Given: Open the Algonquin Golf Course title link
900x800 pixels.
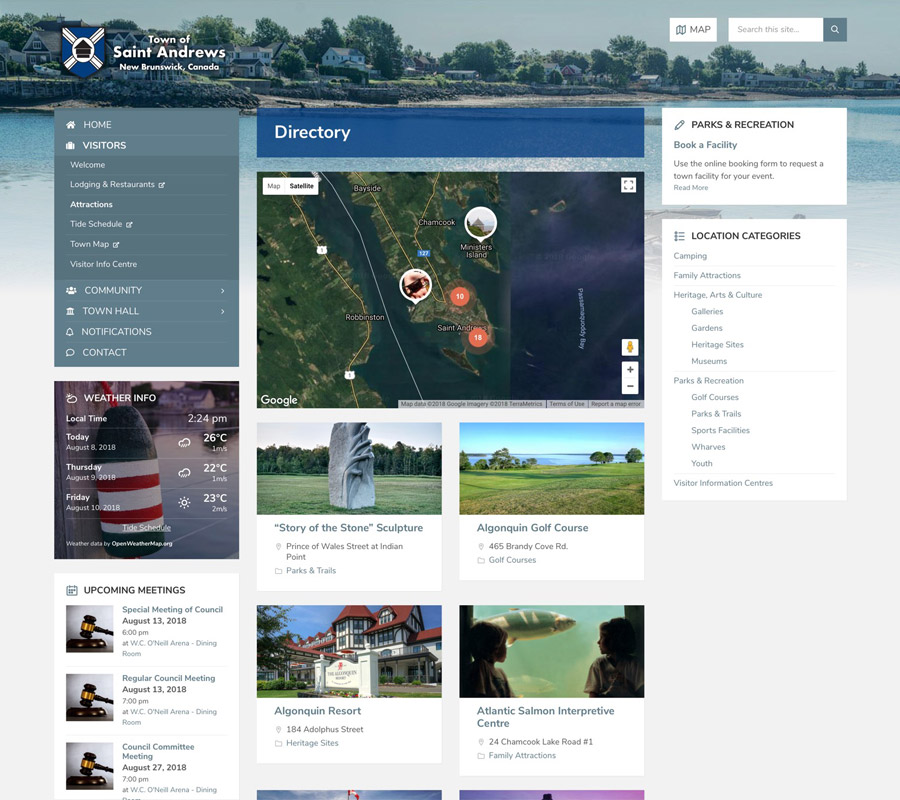Looking at the screenshot, I should click(x=532, y=528).
